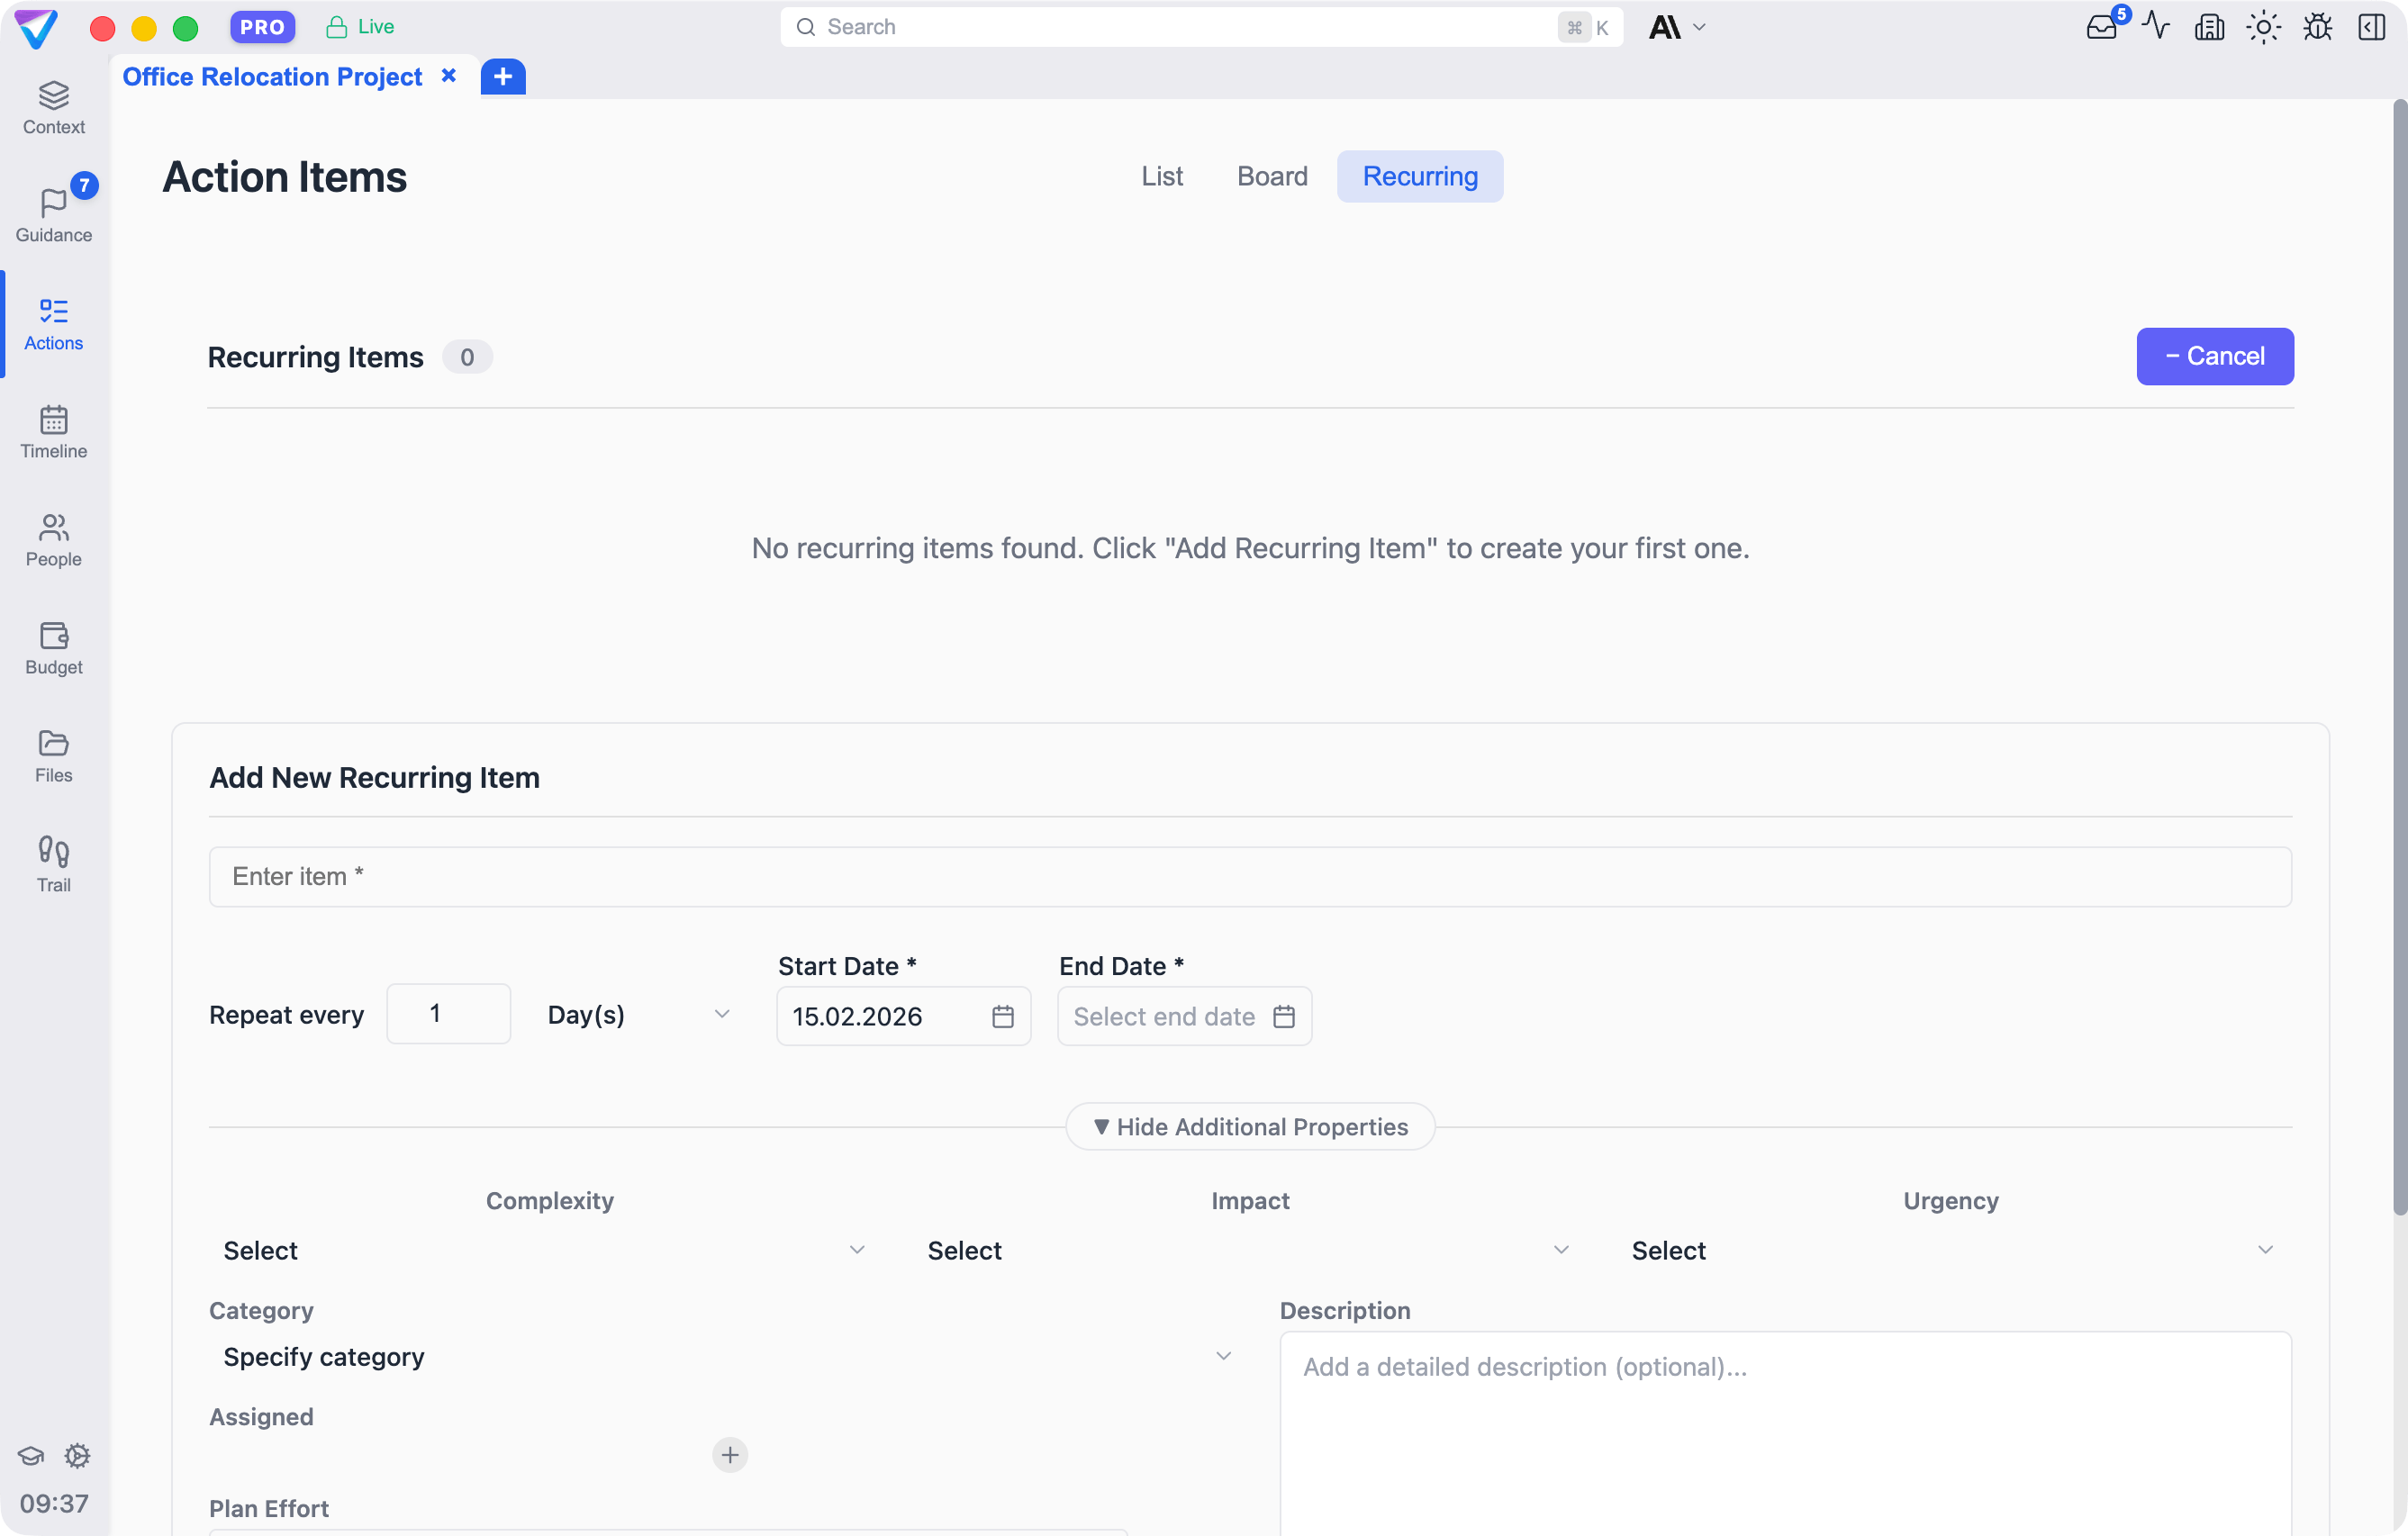2408x1536 pixels.
Task: Open the Complexity Select dropdown
Action: 549,1249
